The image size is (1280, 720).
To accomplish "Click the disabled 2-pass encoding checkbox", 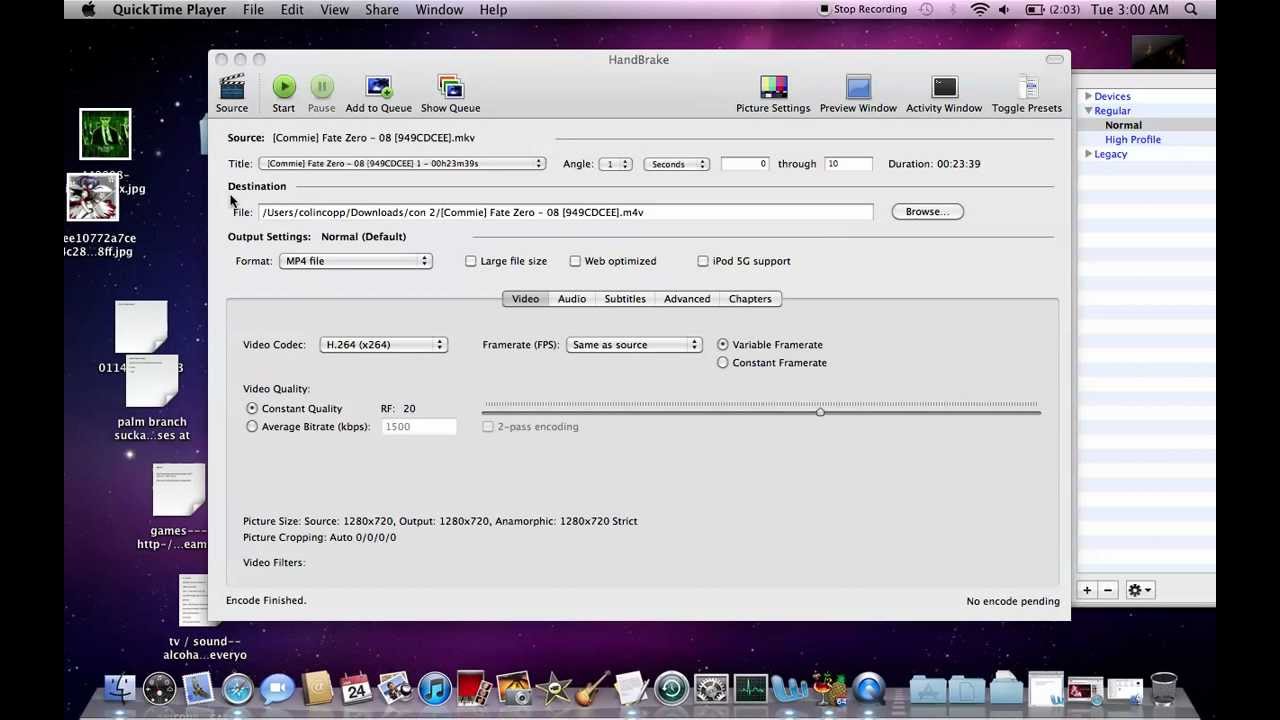I will pyautogui.click(x=488, y=427).
